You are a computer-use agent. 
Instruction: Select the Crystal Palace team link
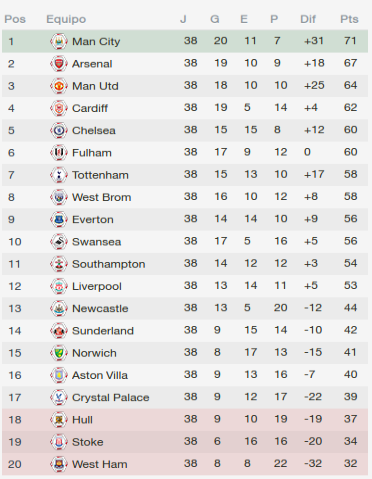pyautogui.click(x=111, y=397)
